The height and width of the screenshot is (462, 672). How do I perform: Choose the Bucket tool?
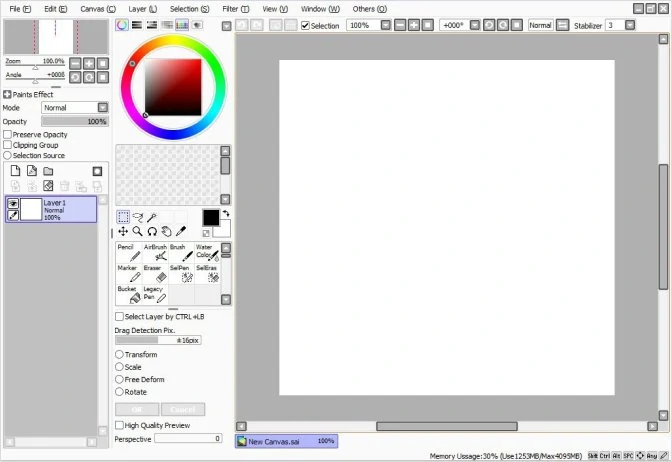tap(129, 294)
